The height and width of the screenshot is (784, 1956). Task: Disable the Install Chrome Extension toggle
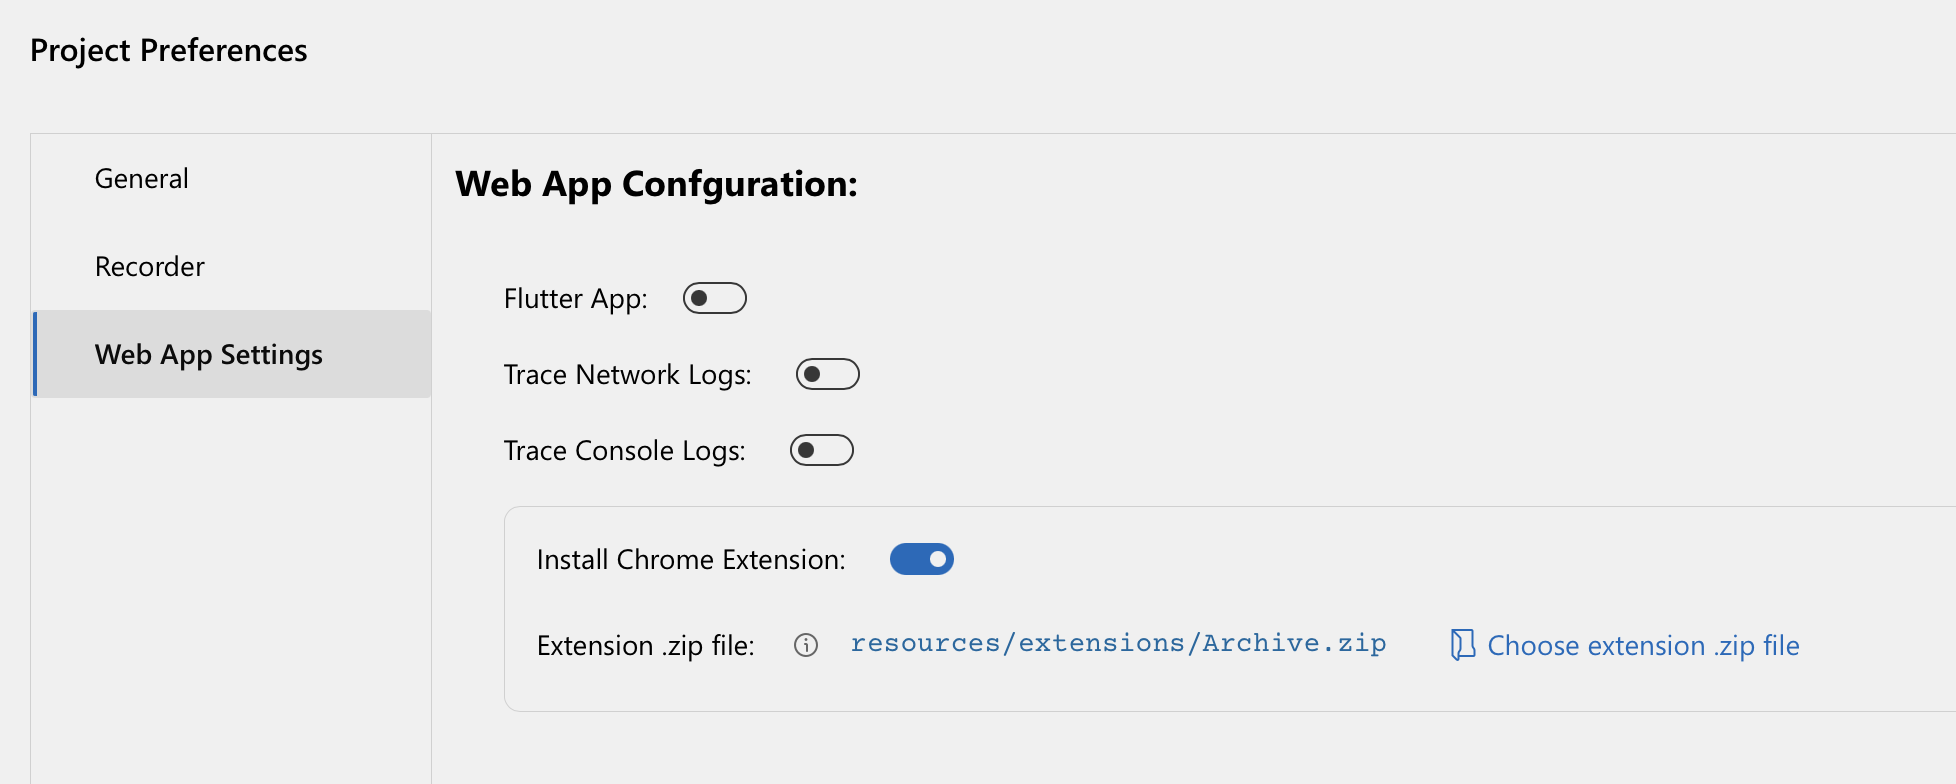[x=922, y=559]
